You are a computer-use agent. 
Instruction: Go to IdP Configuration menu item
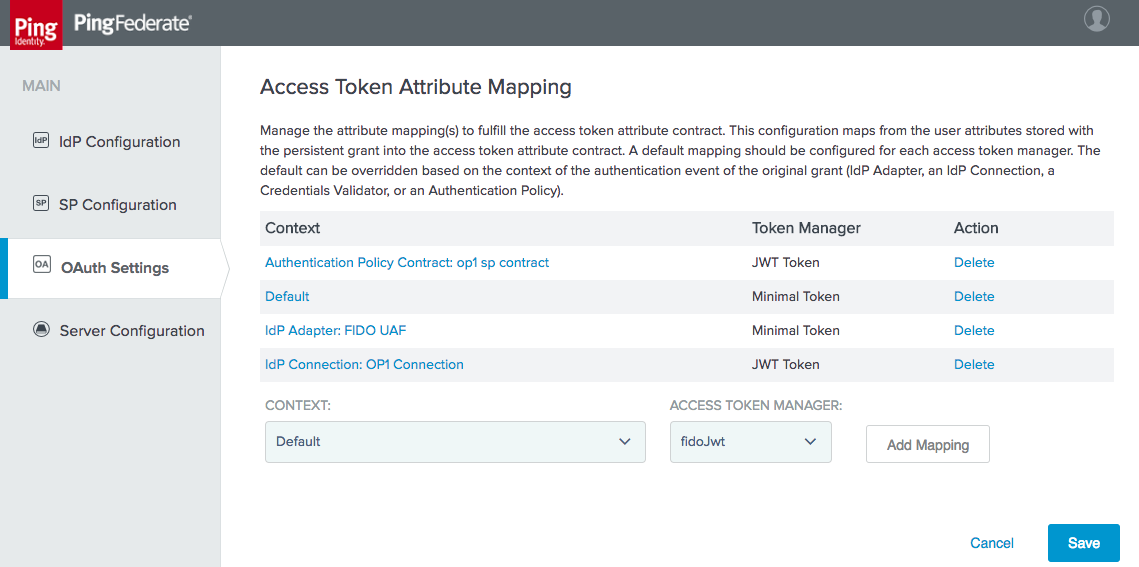[120, 142]
